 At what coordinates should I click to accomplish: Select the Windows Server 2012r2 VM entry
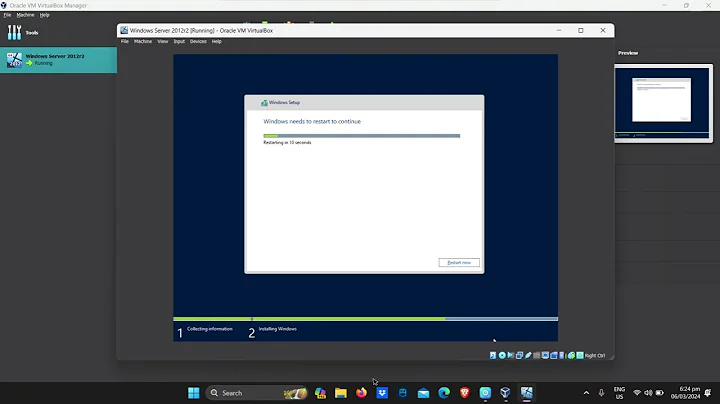58,60
